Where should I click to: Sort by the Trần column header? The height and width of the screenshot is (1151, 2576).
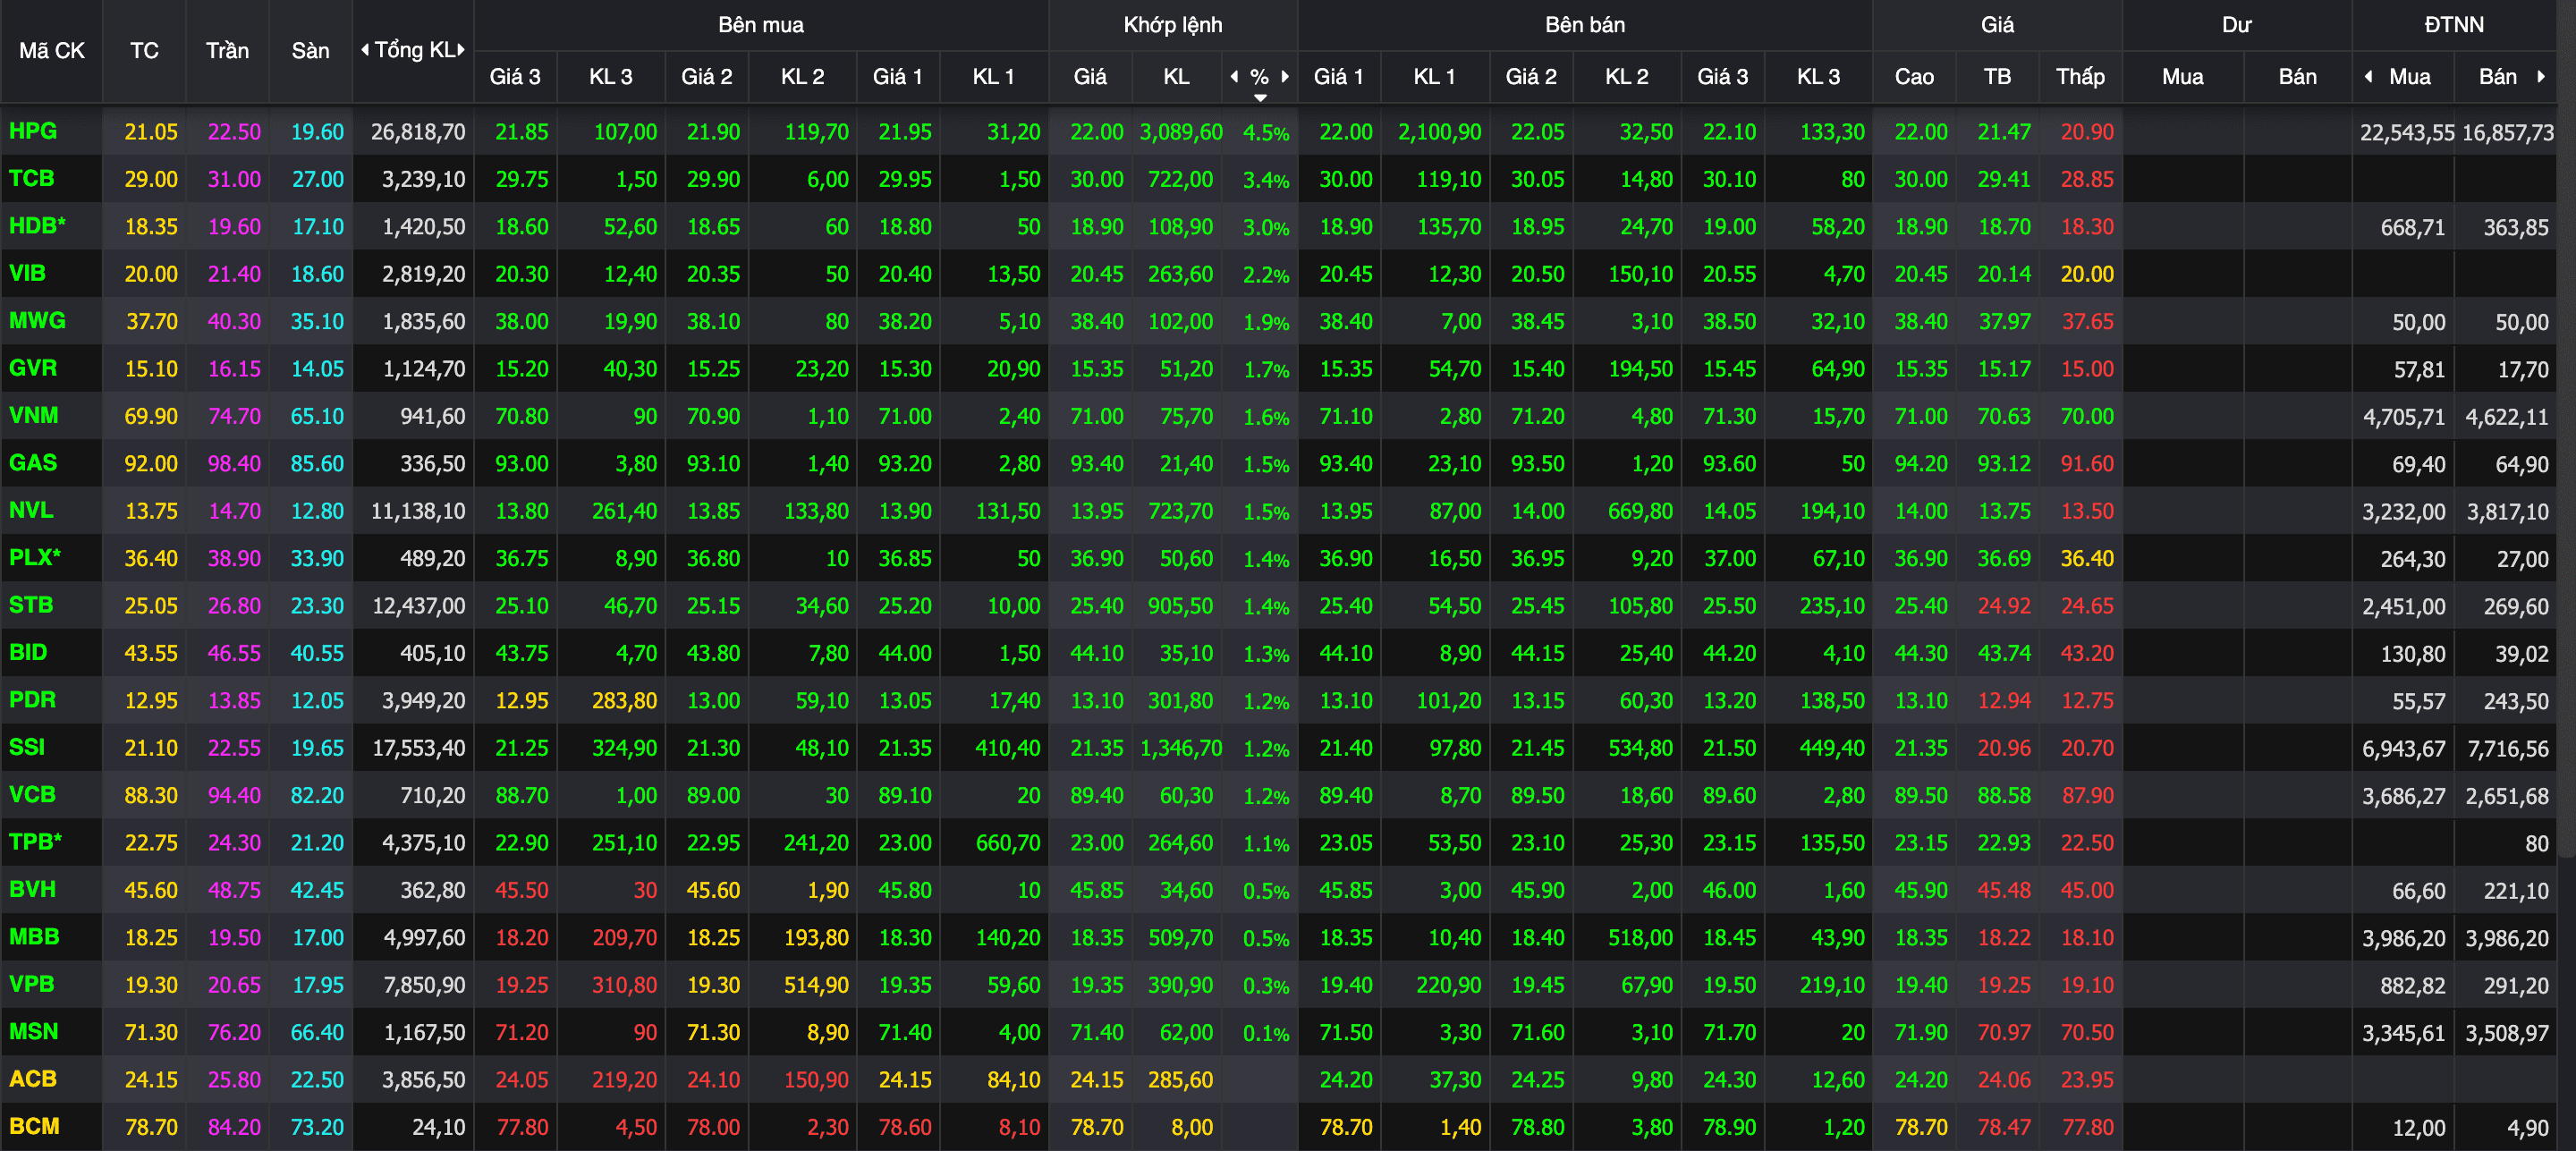click(x=227, y=50)
